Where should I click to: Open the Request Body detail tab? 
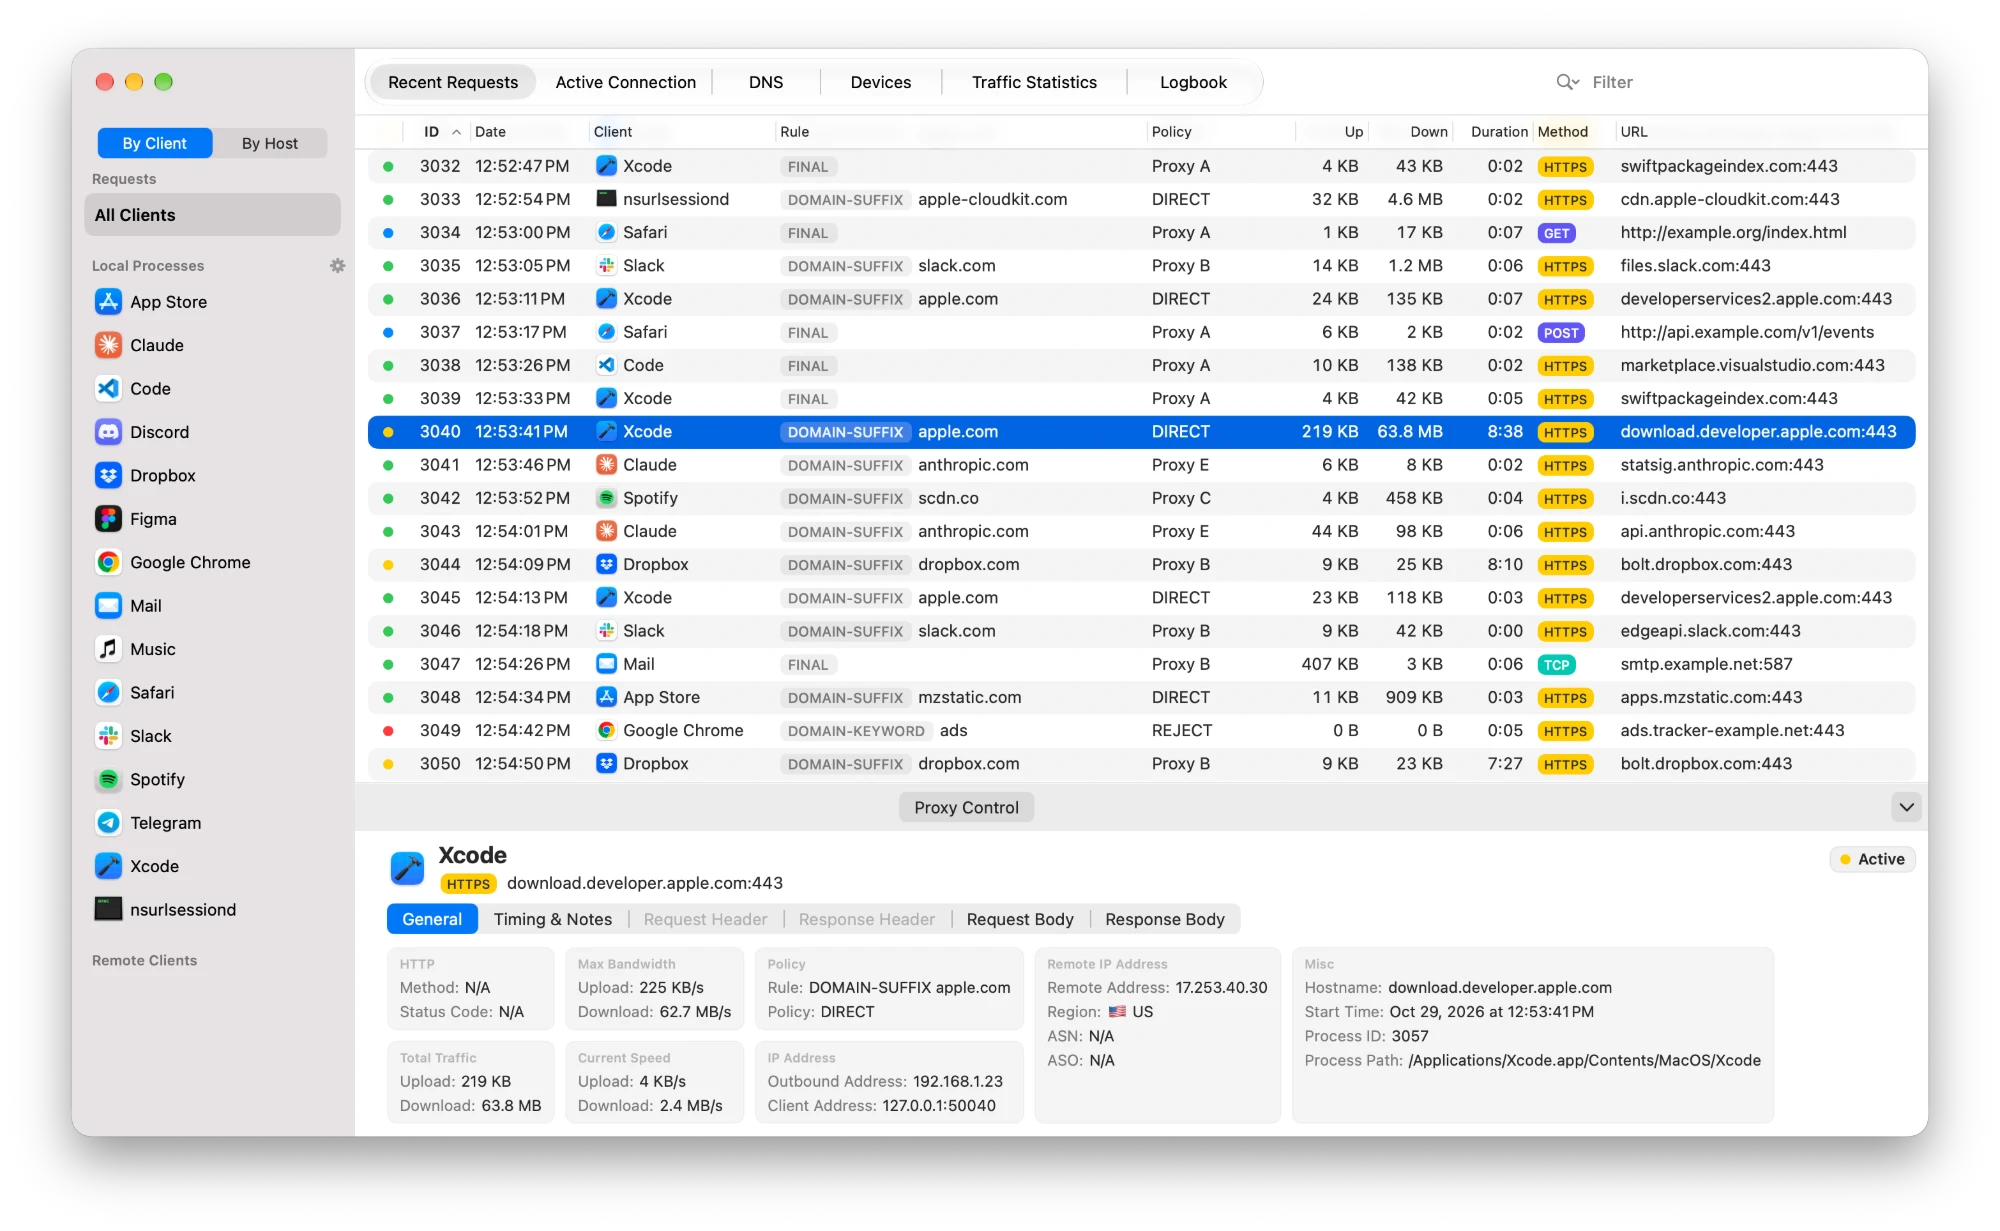pos(1020,919)
